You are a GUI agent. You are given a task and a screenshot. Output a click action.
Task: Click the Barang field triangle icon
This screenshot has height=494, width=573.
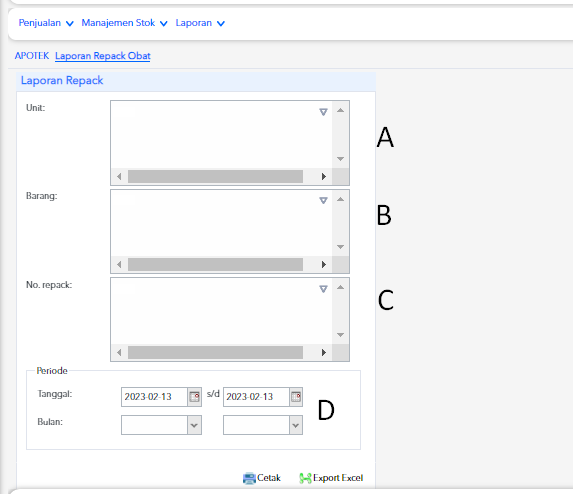coord(323,200)
